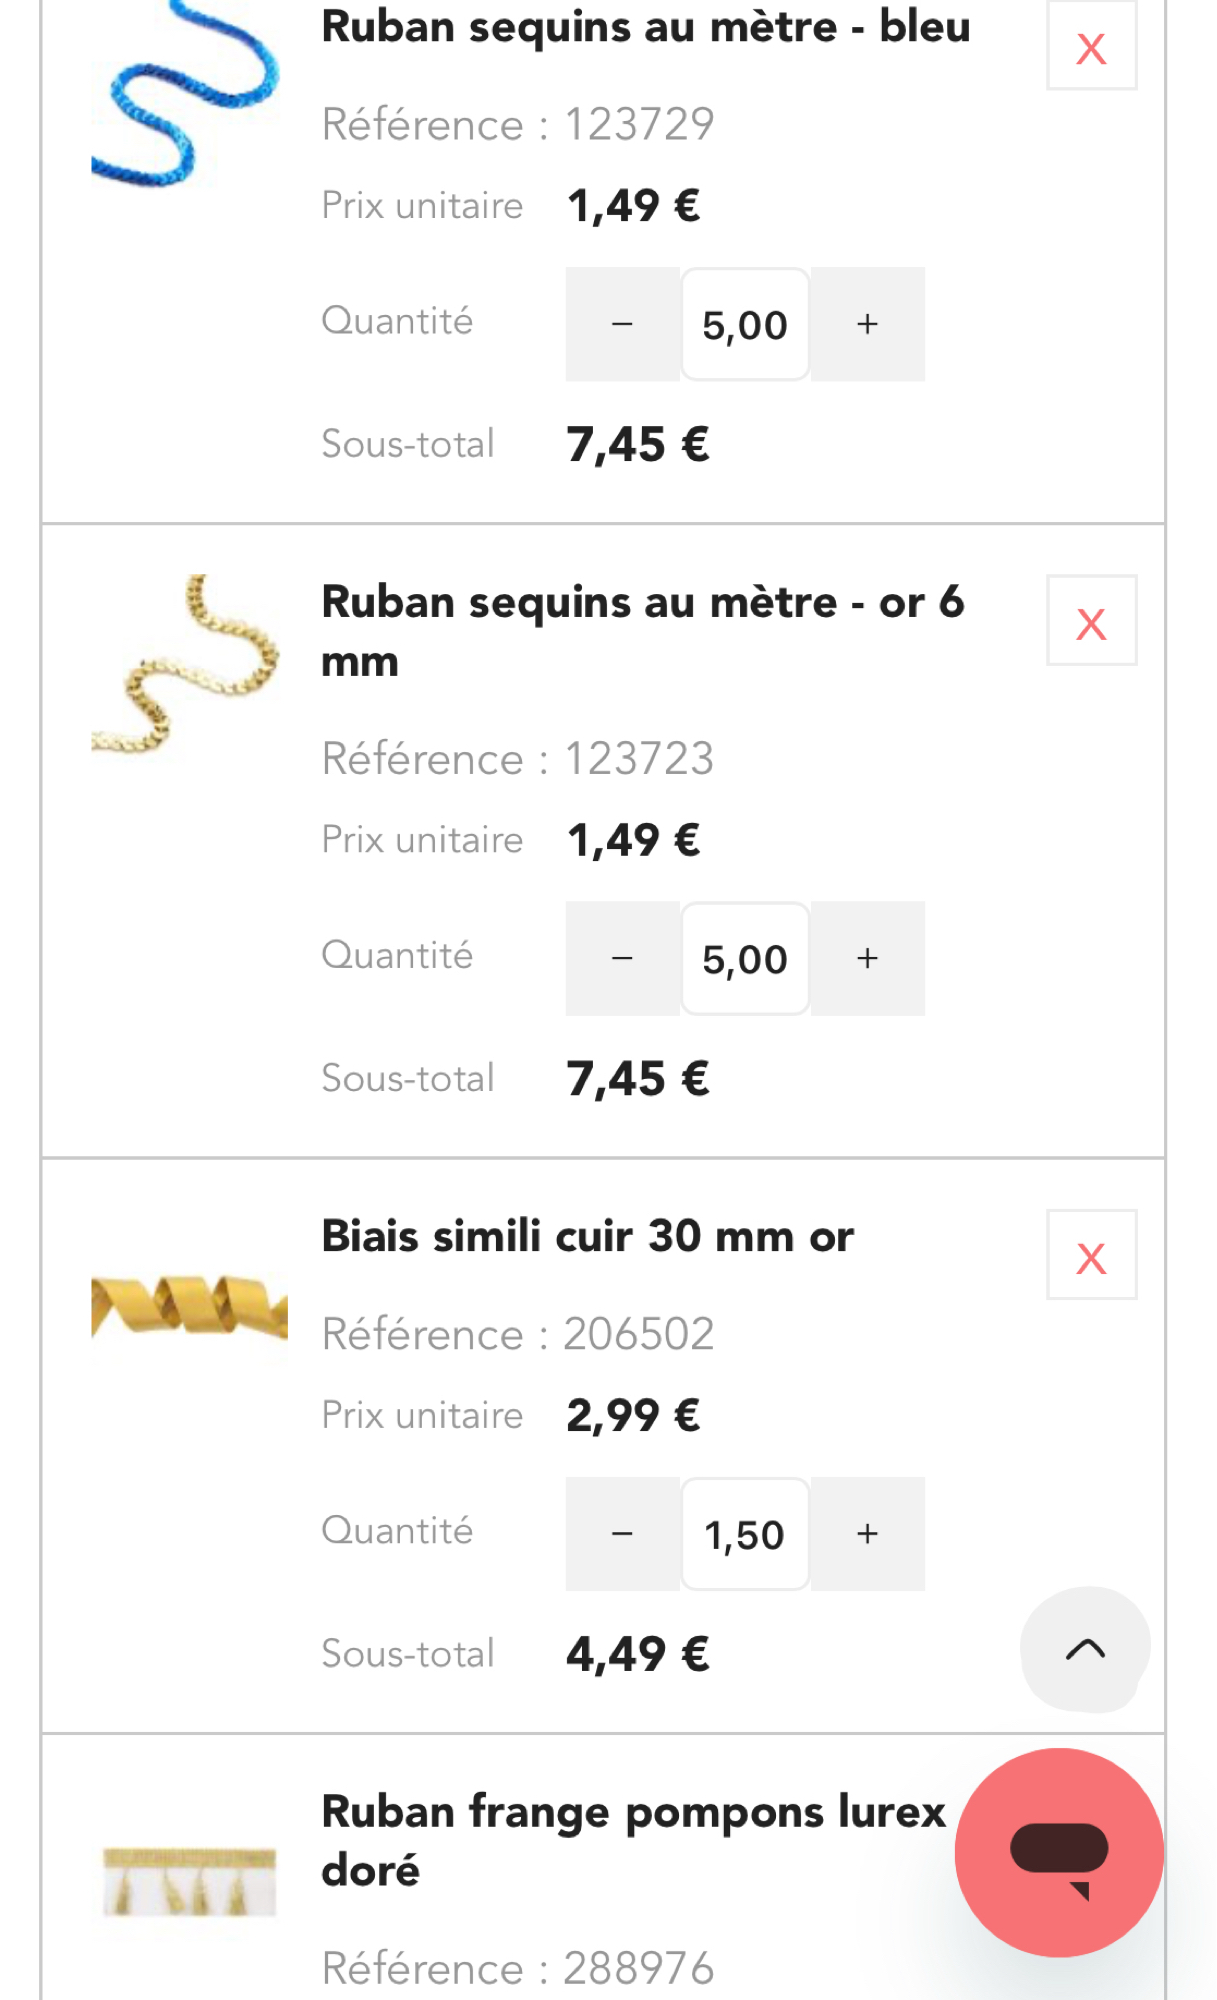Decrease quantity of Biais simili cuir

click(622, 1533)
